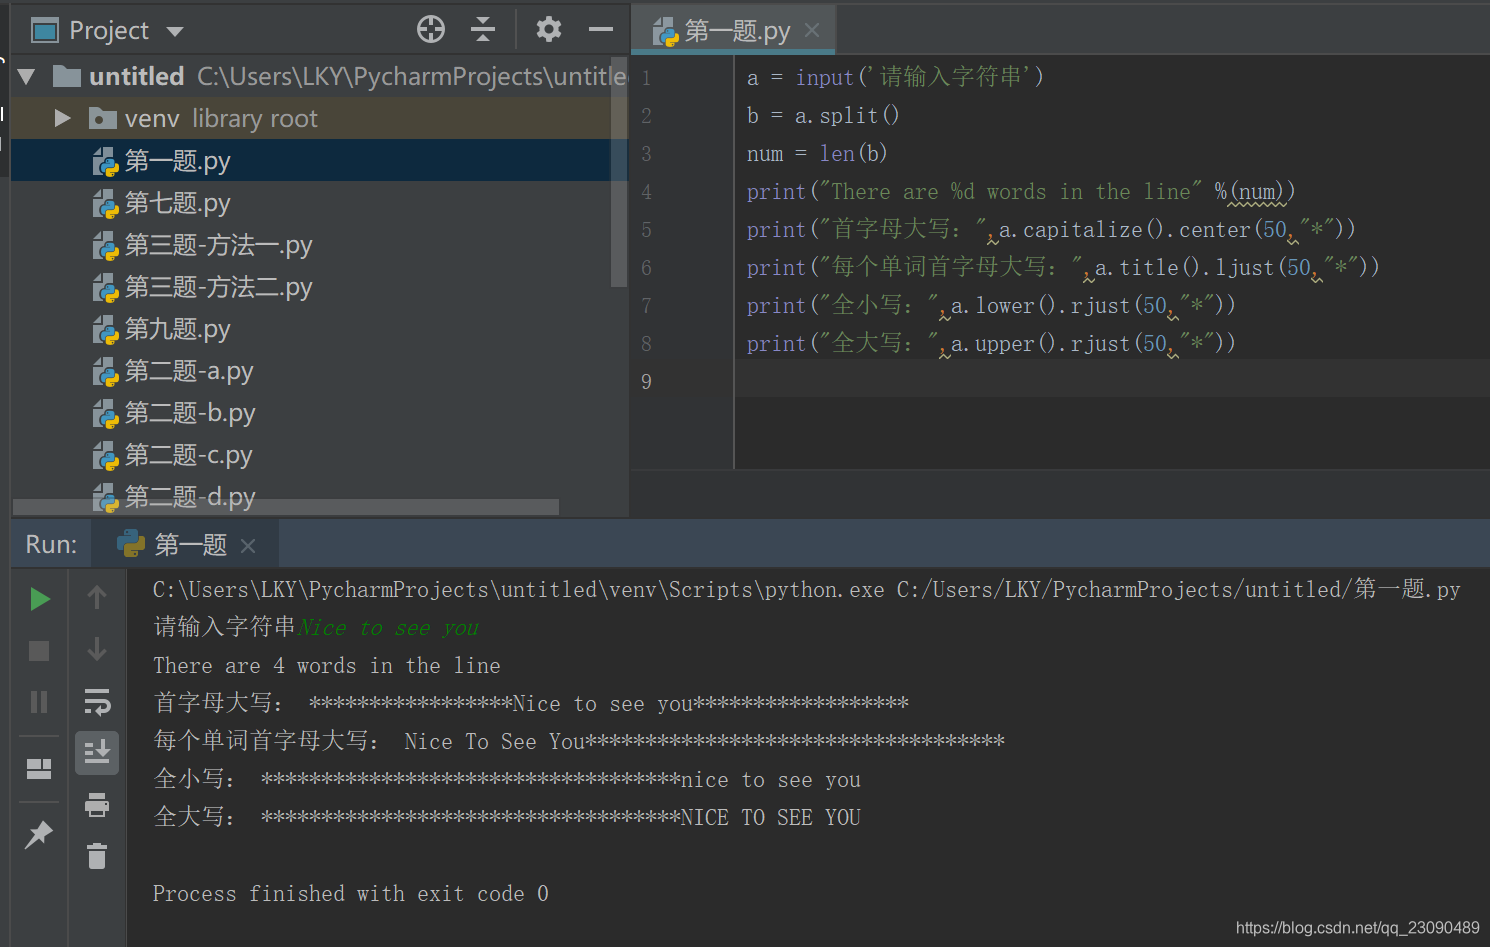1490x947 pixels.
Task: Click 'There are 4 words in the line' output
Action: pyautogui.click(x=327, y=666)
